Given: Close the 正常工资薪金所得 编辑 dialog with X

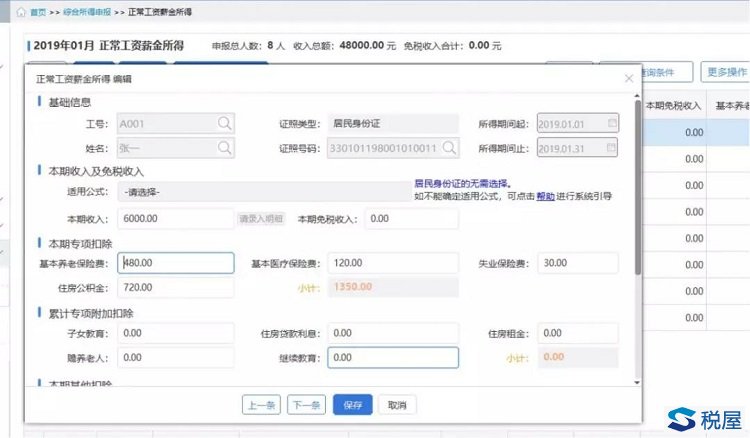Looking at the screenshot, I should point(628,77).
